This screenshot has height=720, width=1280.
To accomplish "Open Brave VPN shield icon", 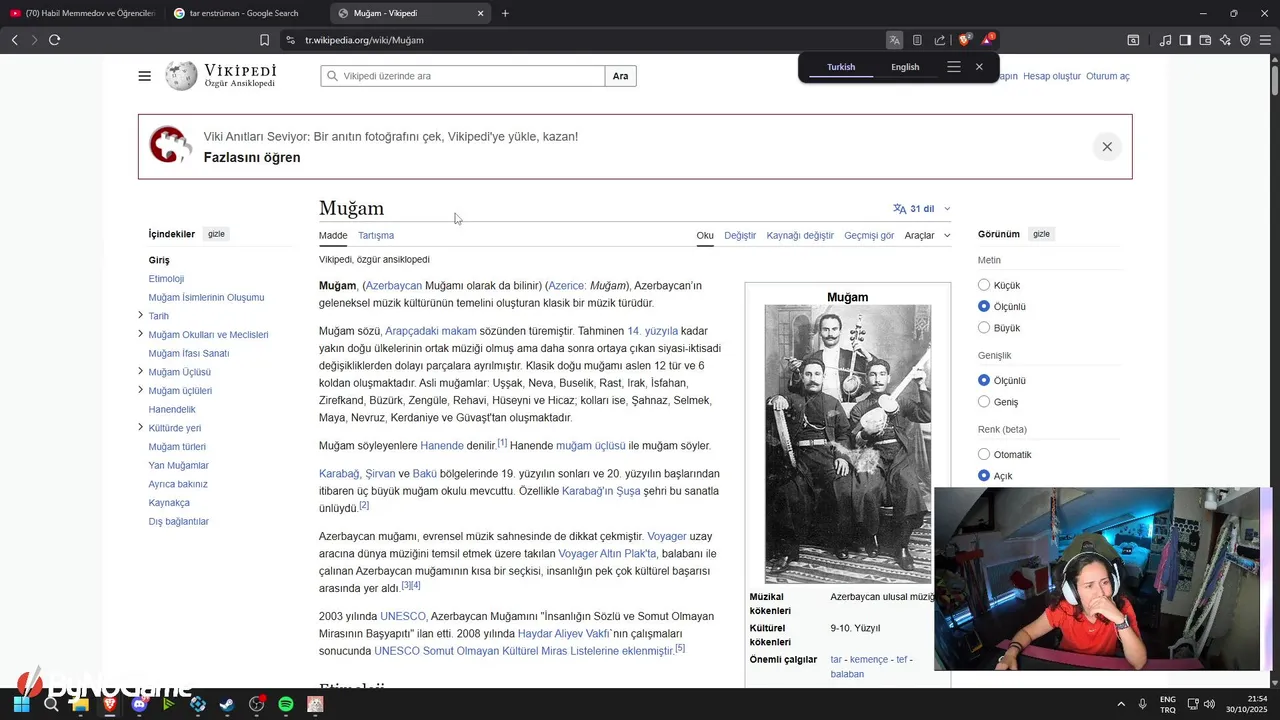I will point(1245,40).
